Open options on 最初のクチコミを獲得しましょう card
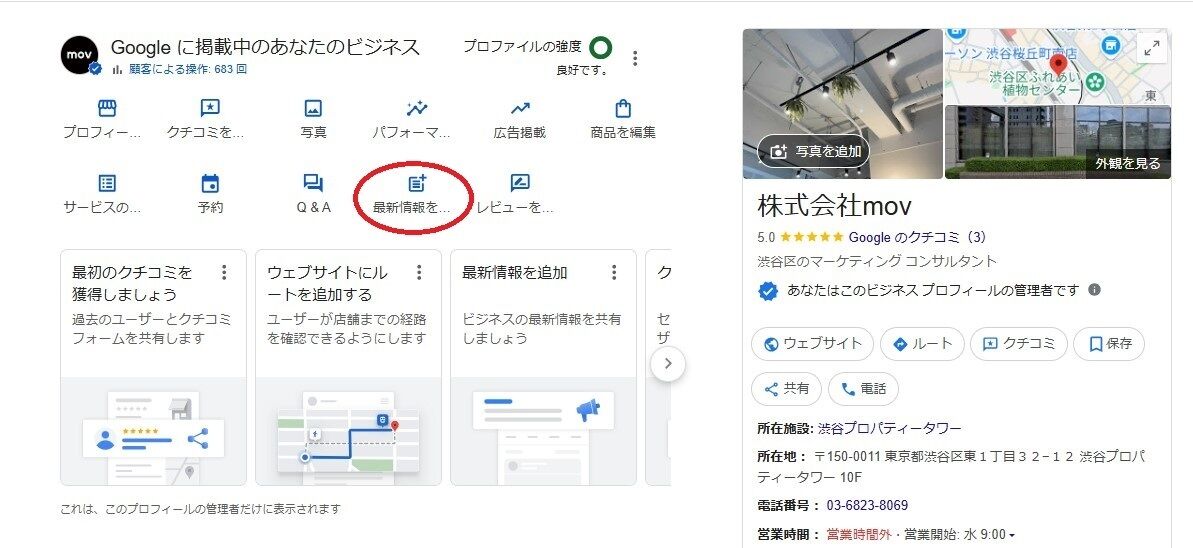The height and width of the screenshot is (548, 1193). [x=224, y=272]
